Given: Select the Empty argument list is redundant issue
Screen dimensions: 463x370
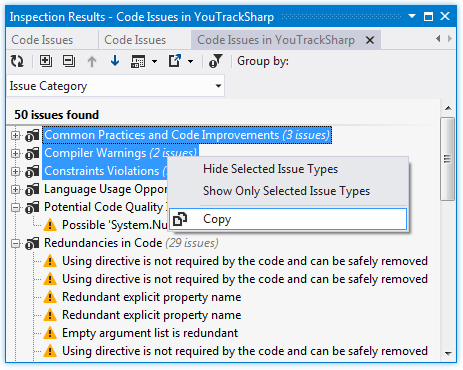Looking at the screenshot, I should [x=150, y=333].
